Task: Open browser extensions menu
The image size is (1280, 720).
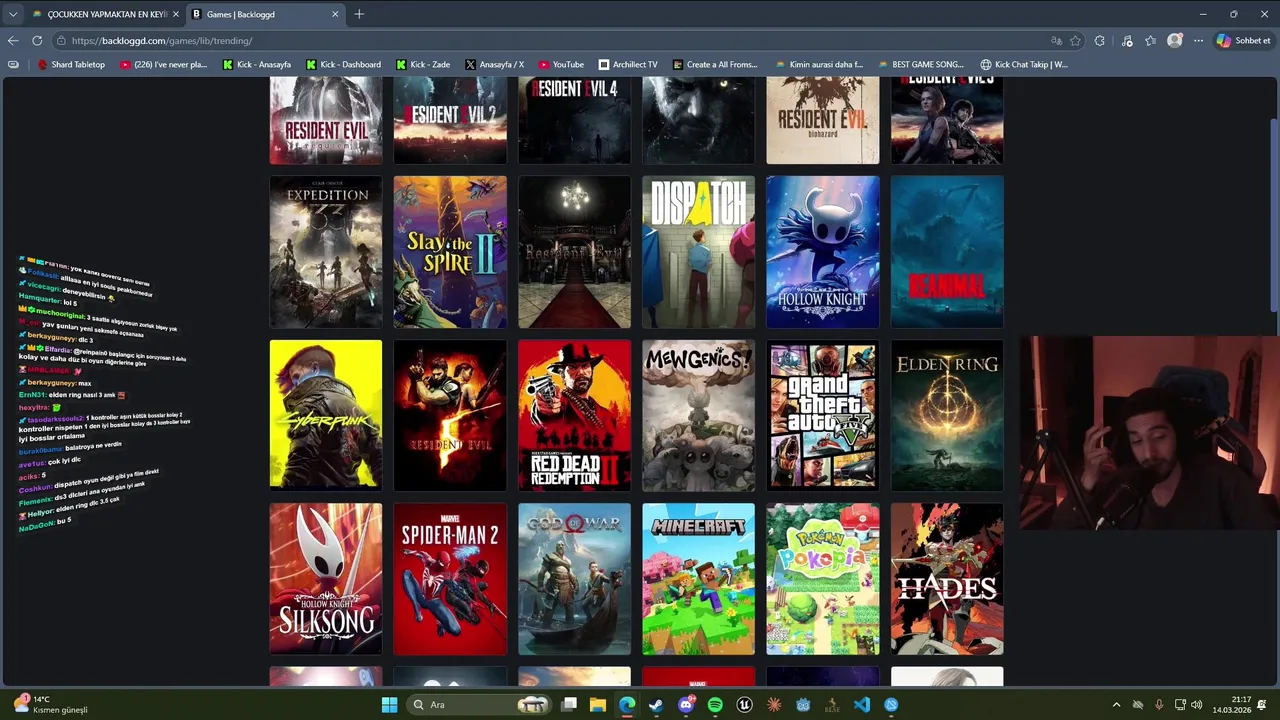Action: (1100, 41)
